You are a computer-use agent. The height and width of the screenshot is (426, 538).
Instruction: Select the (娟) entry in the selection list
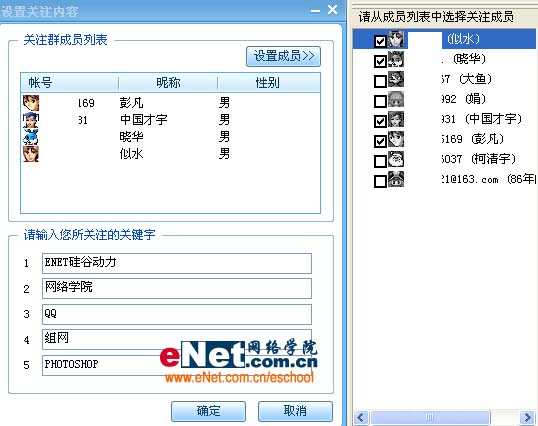coord(476,99)
